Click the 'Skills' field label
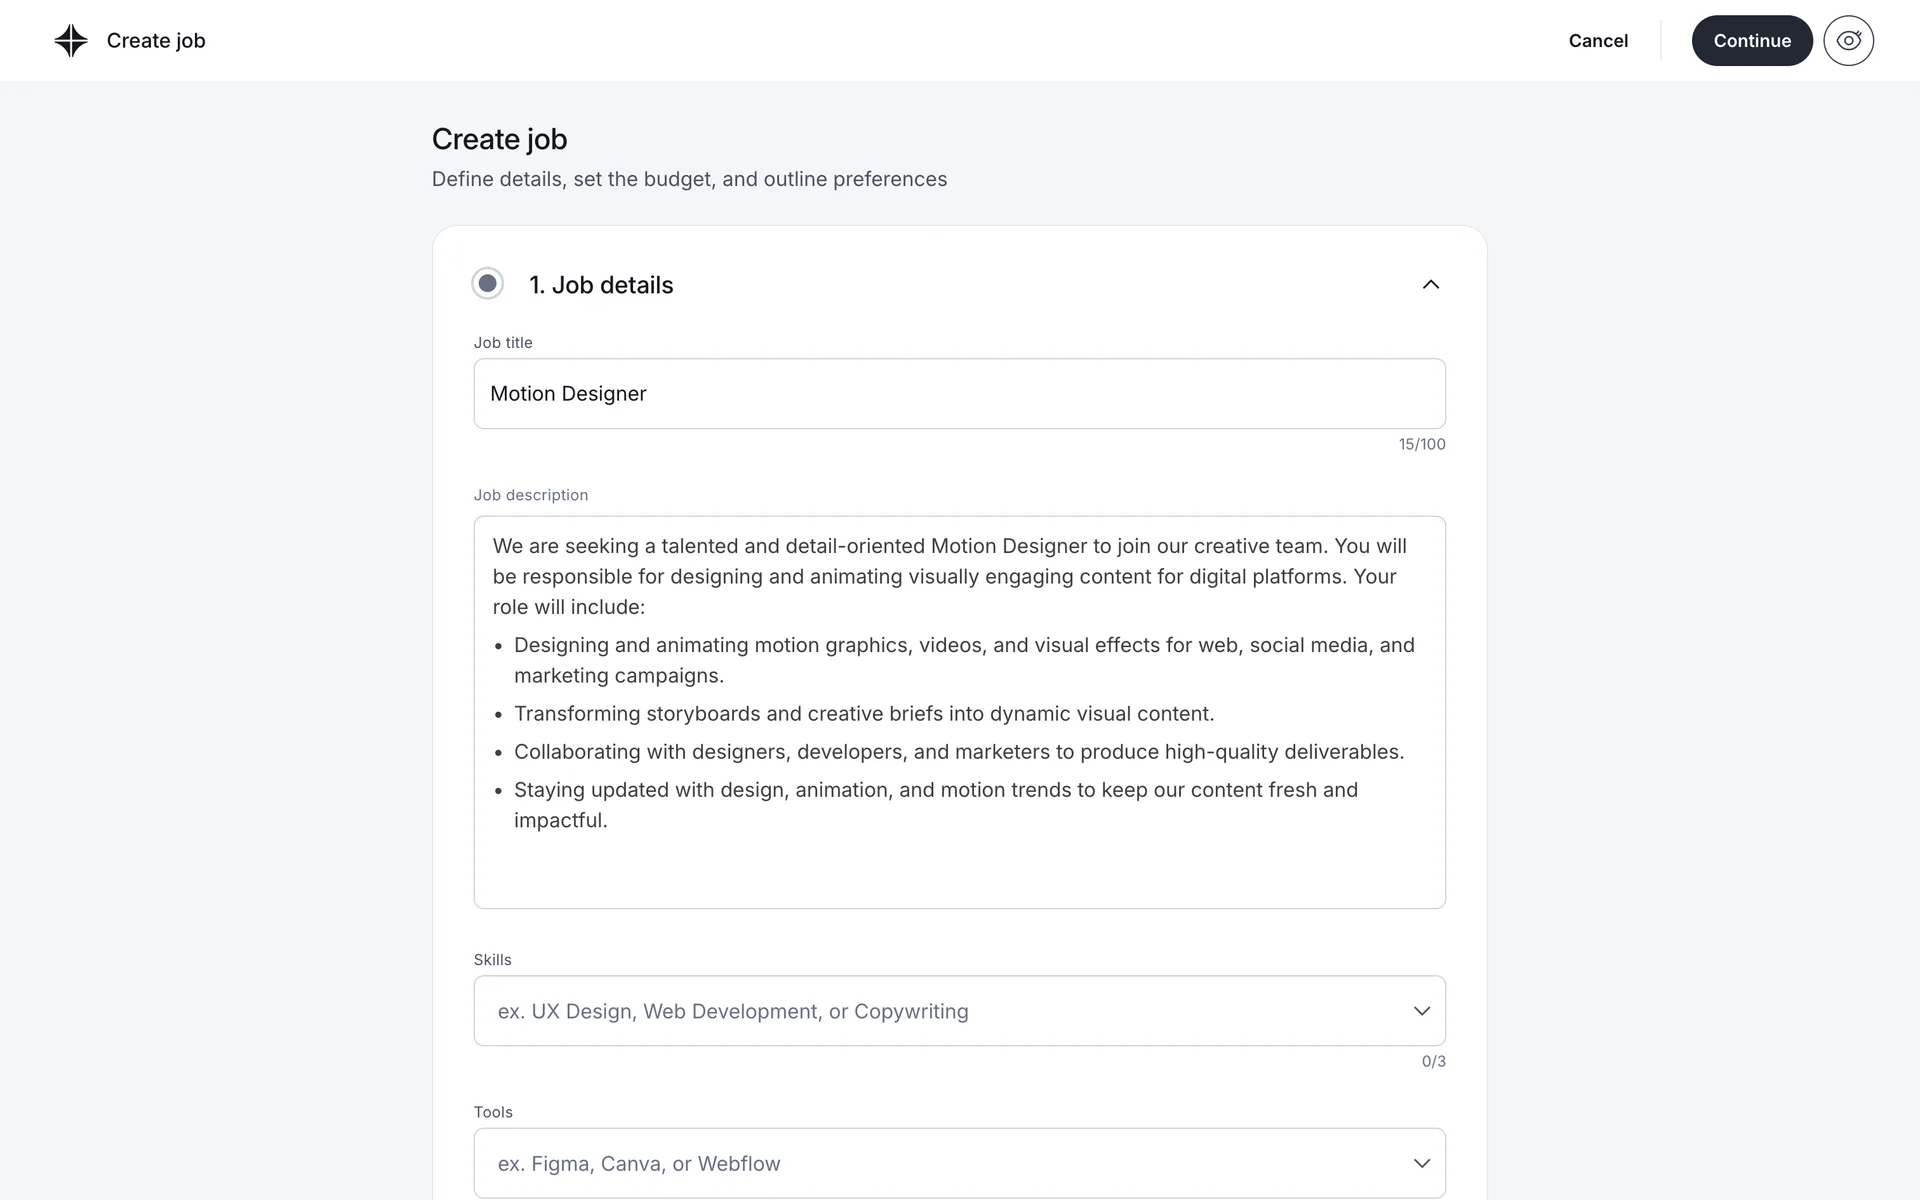Screen dimensions: 1920x1200 pos(492,959)
